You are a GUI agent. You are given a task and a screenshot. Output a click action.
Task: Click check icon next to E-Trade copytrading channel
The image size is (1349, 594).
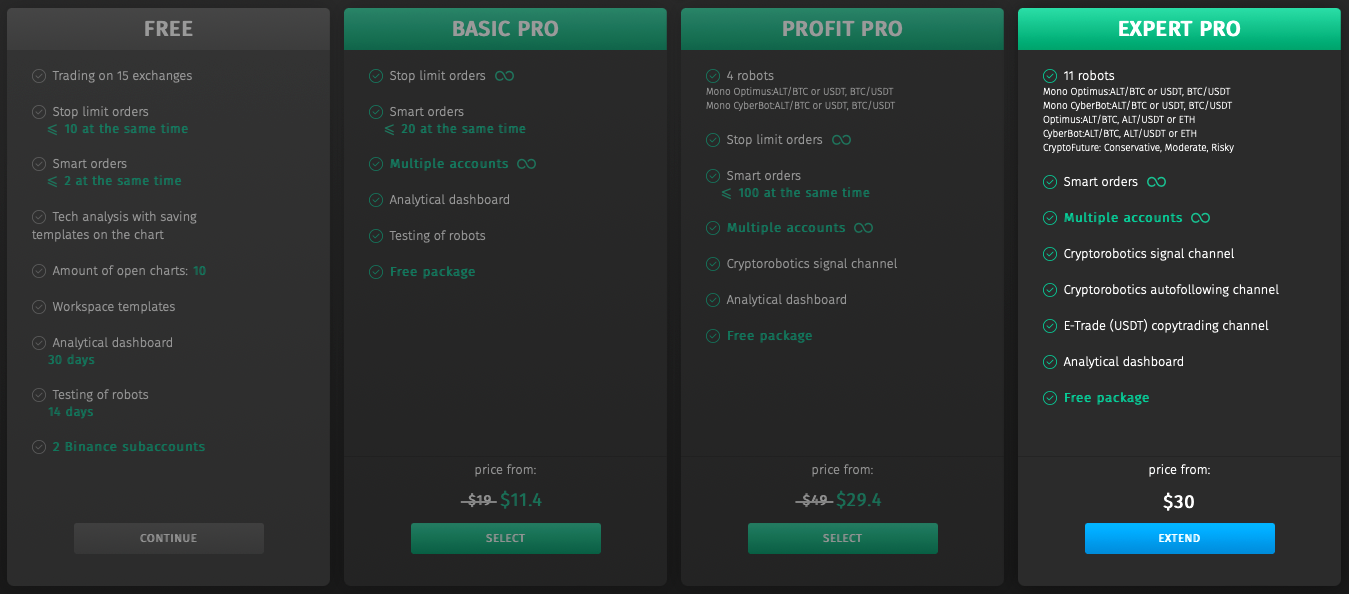tap(1050, 326)
